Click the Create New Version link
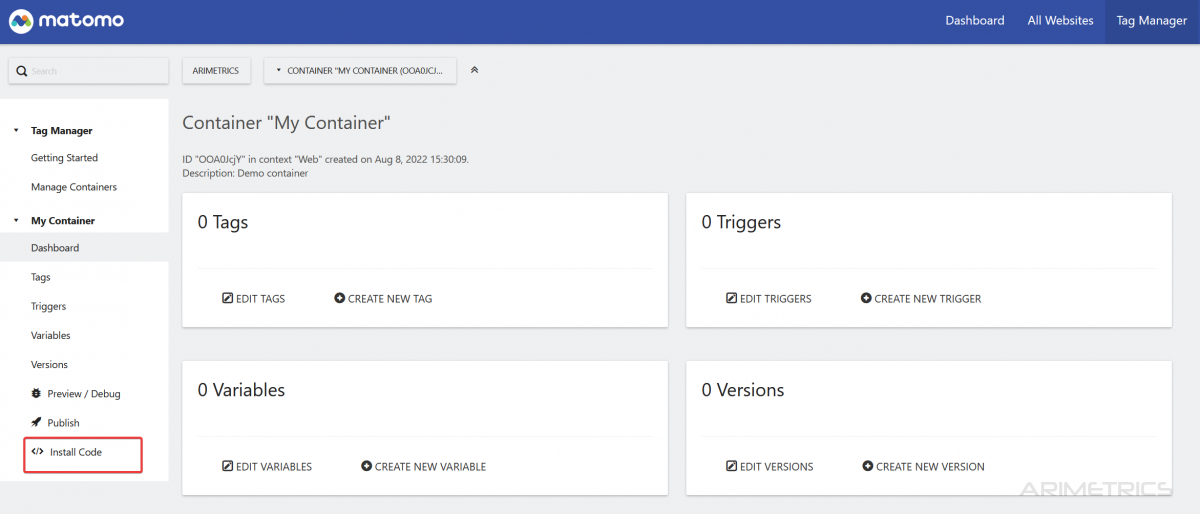This screenshot has height=514, width=1200. coord(929,467)
